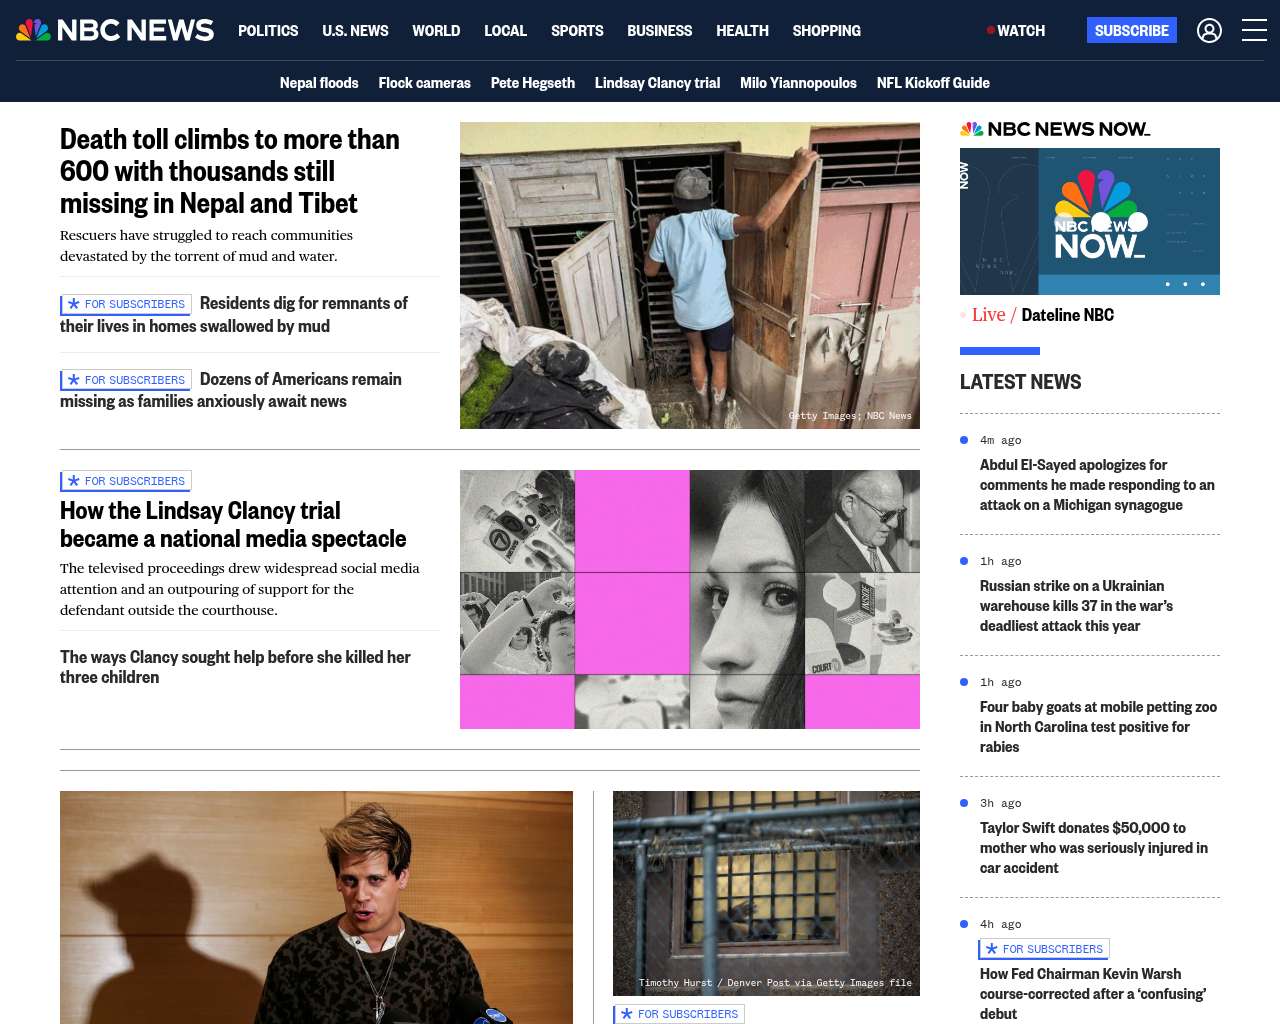Click the '3h ago' timestamp

1000,803
